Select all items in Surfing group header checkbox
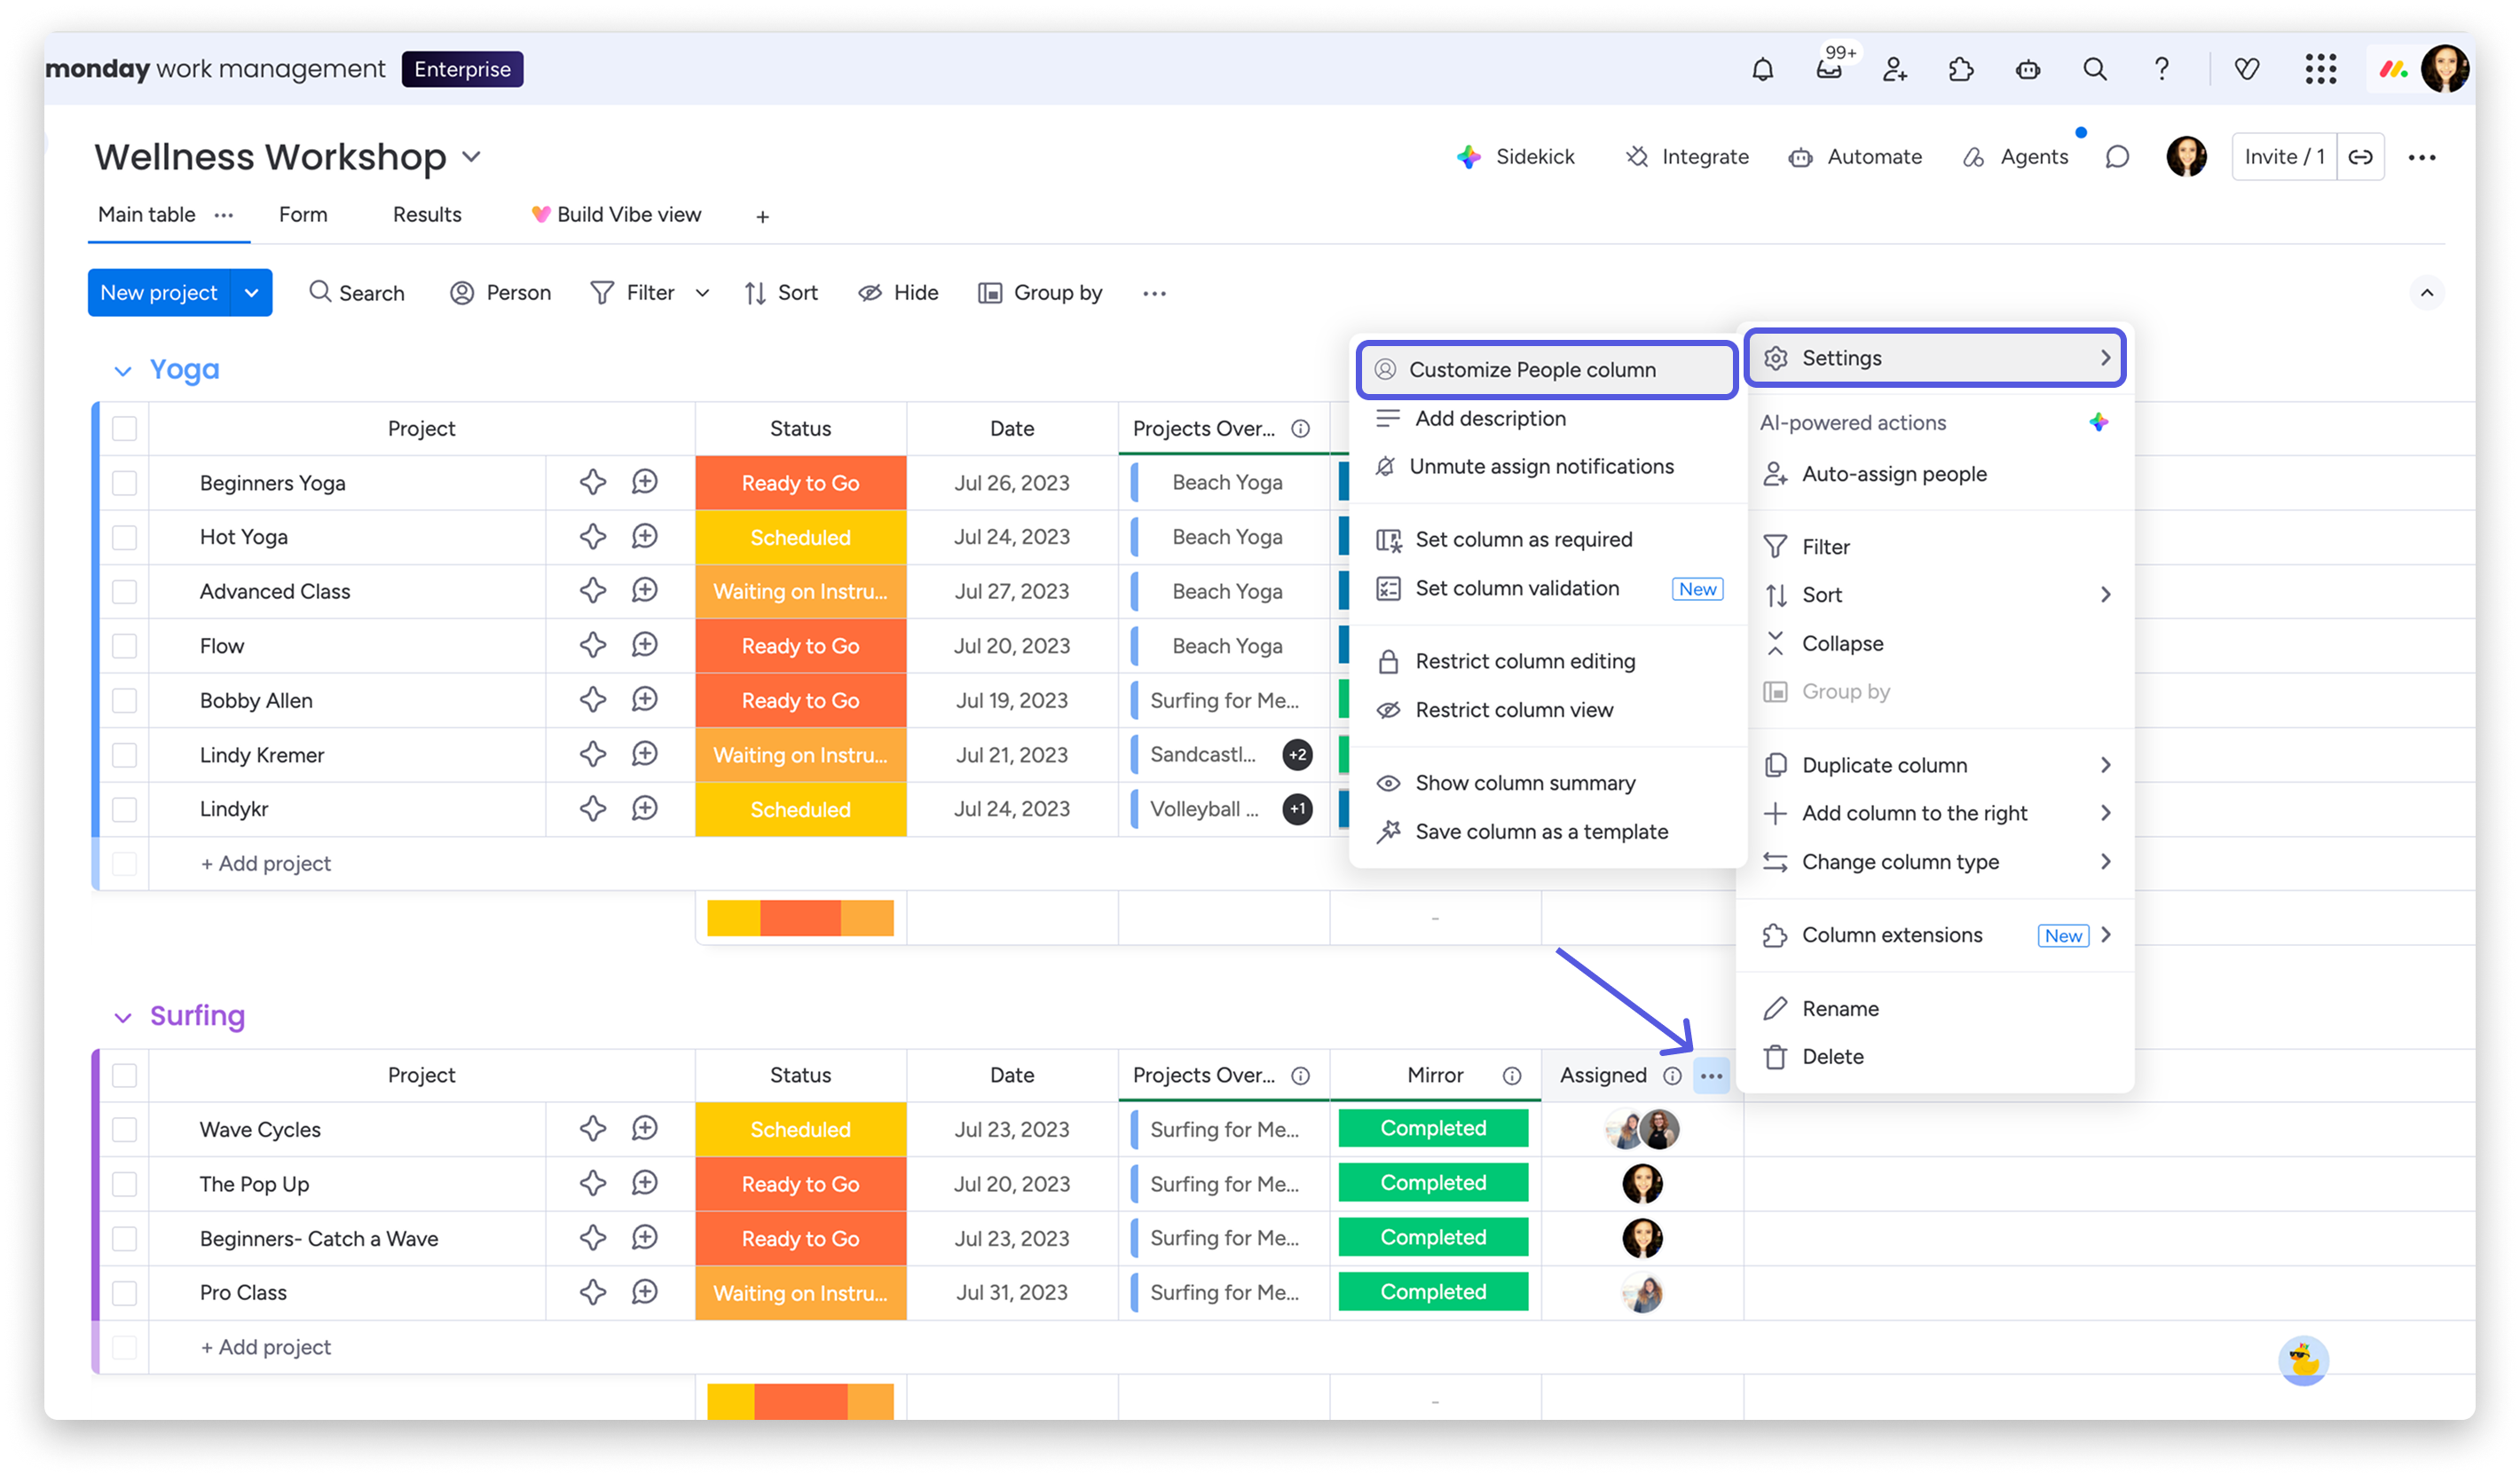2520x1474 pixels. [124, 1075]
